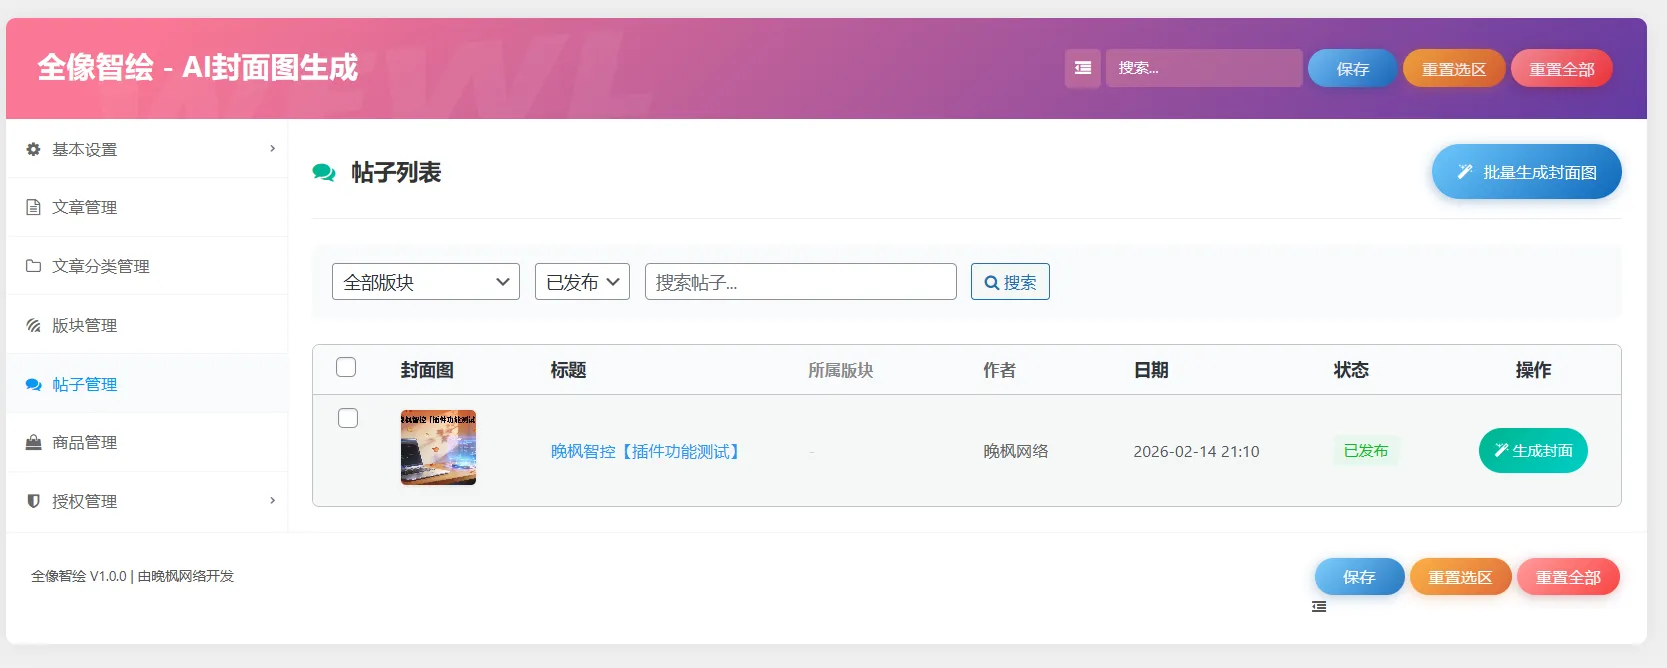Image resolution: width=1667 pixels, height=668 pixels.
Task: Open the 文章管理 menu item
Action: pyautogui.click(x=147, y=207)
